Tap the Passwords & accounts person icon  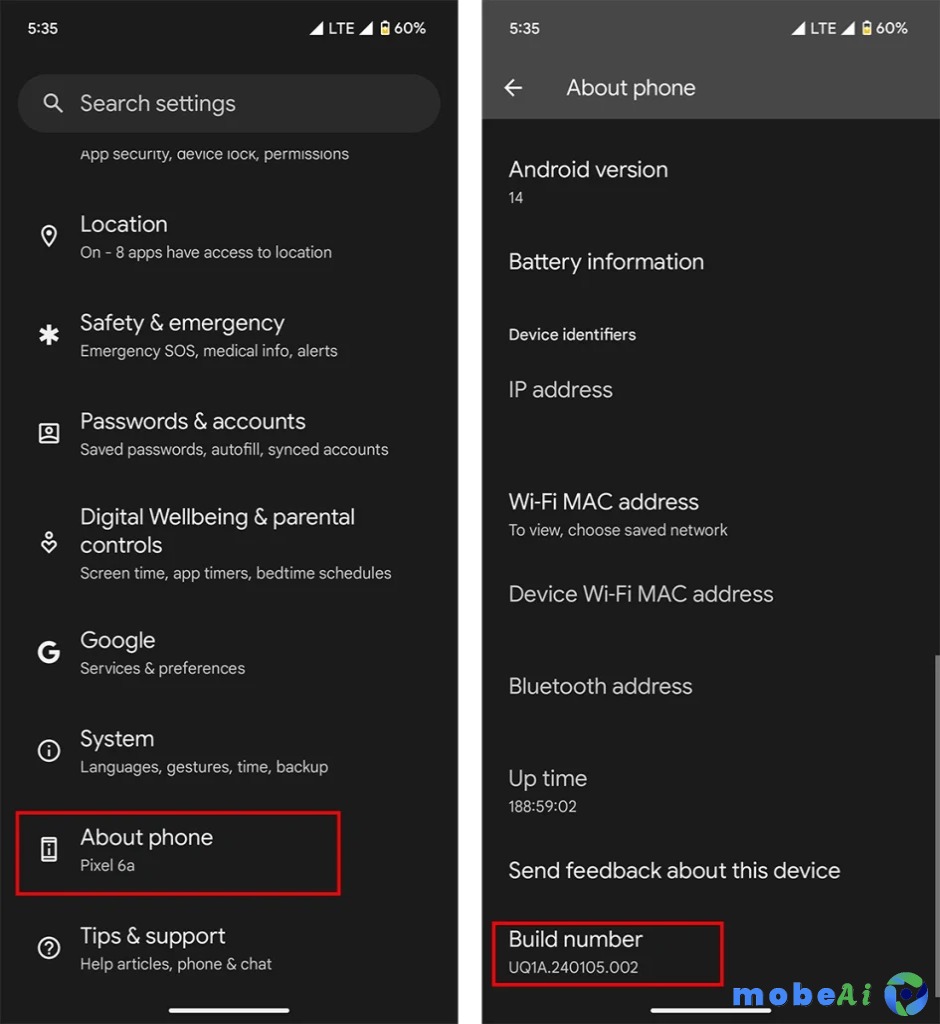click(x=48, y=433)
